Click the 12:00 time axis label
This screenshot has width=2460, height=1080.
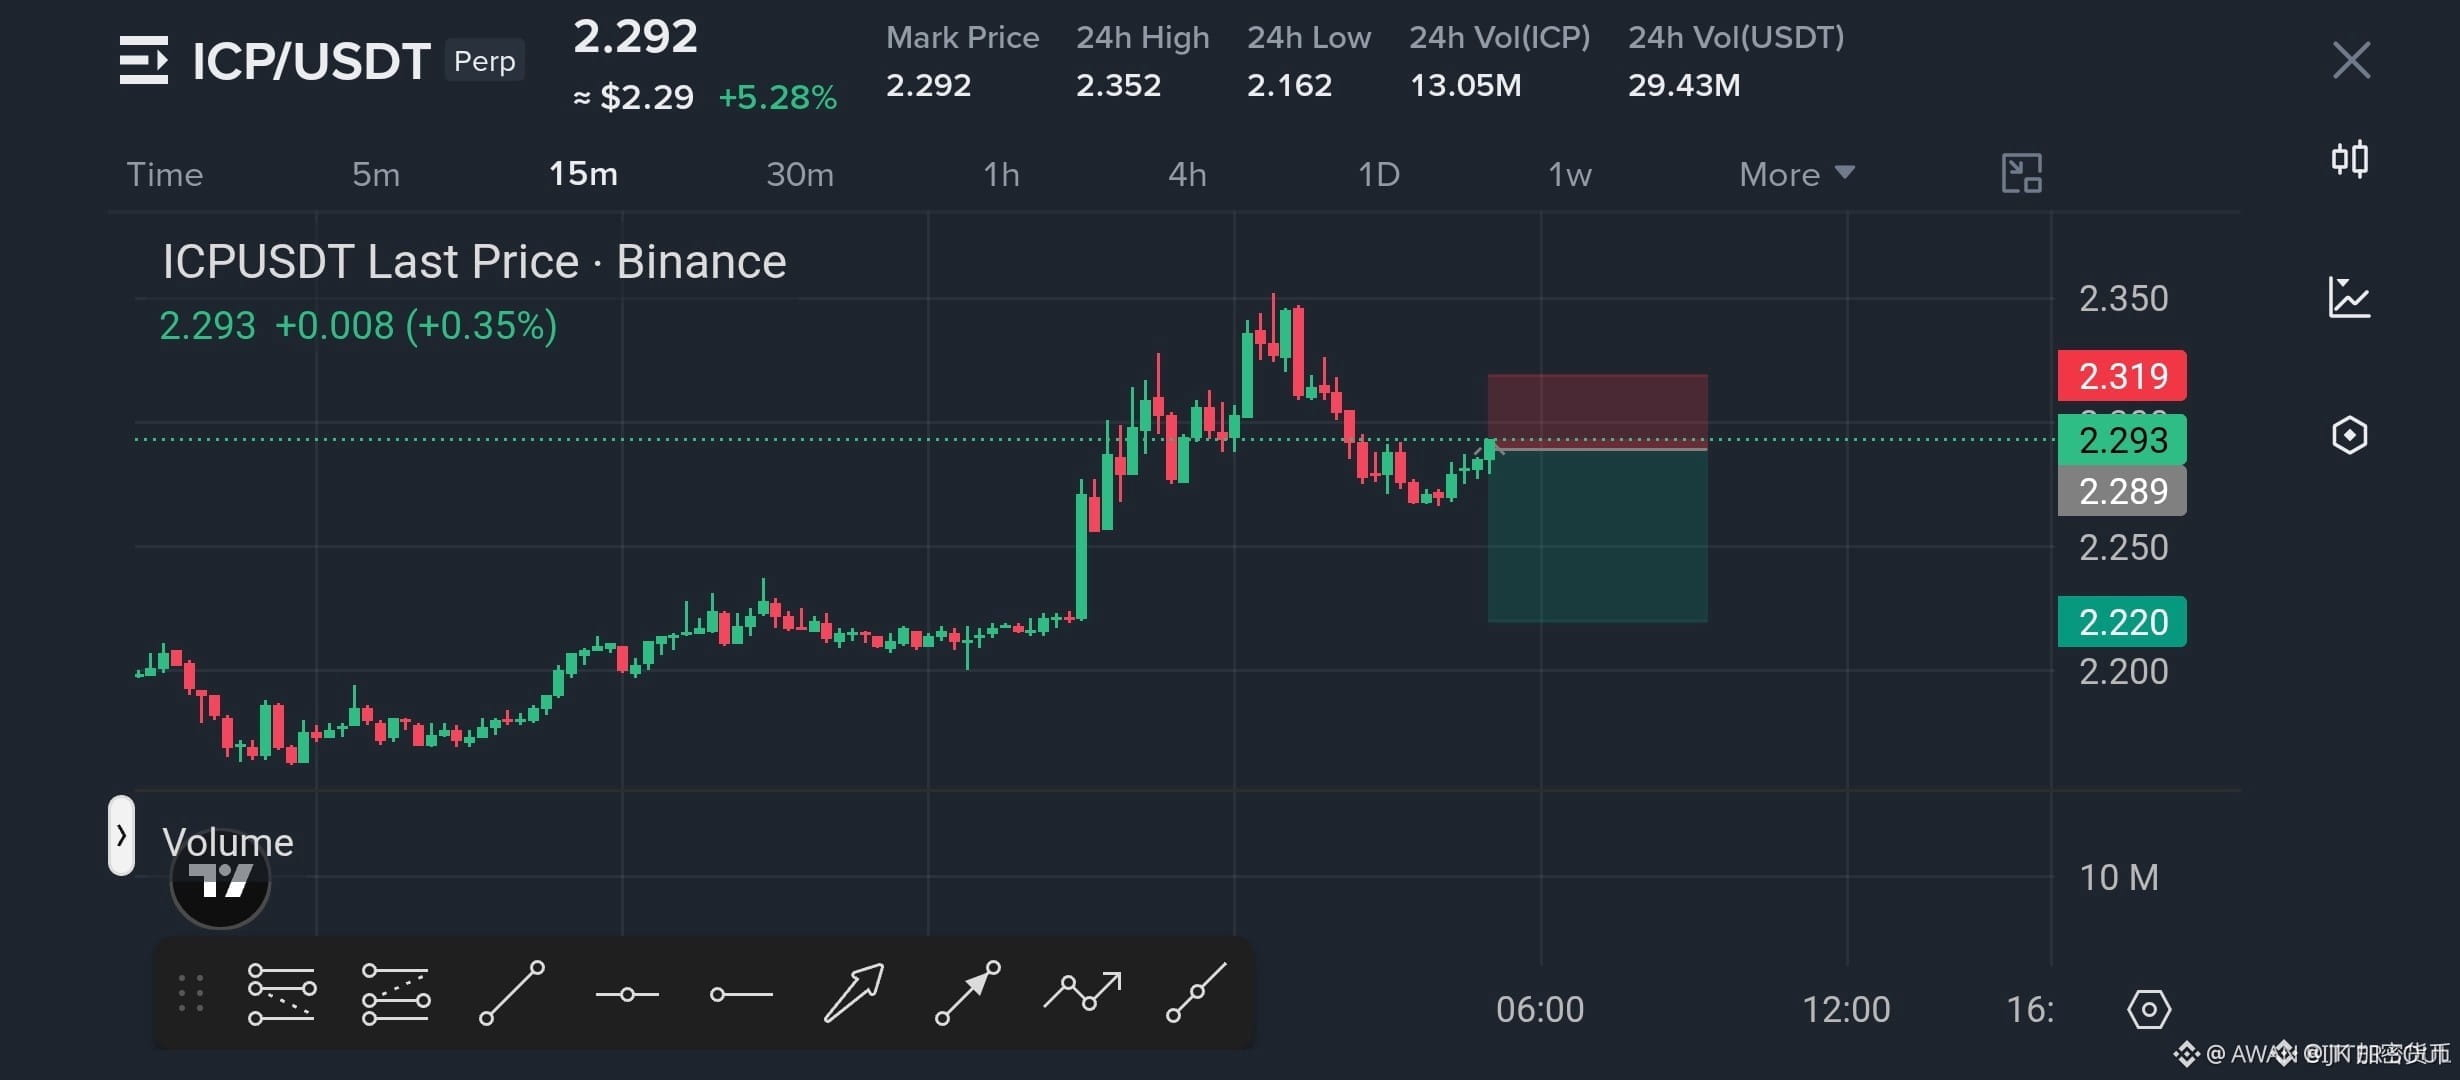tap(1846, 1010)
